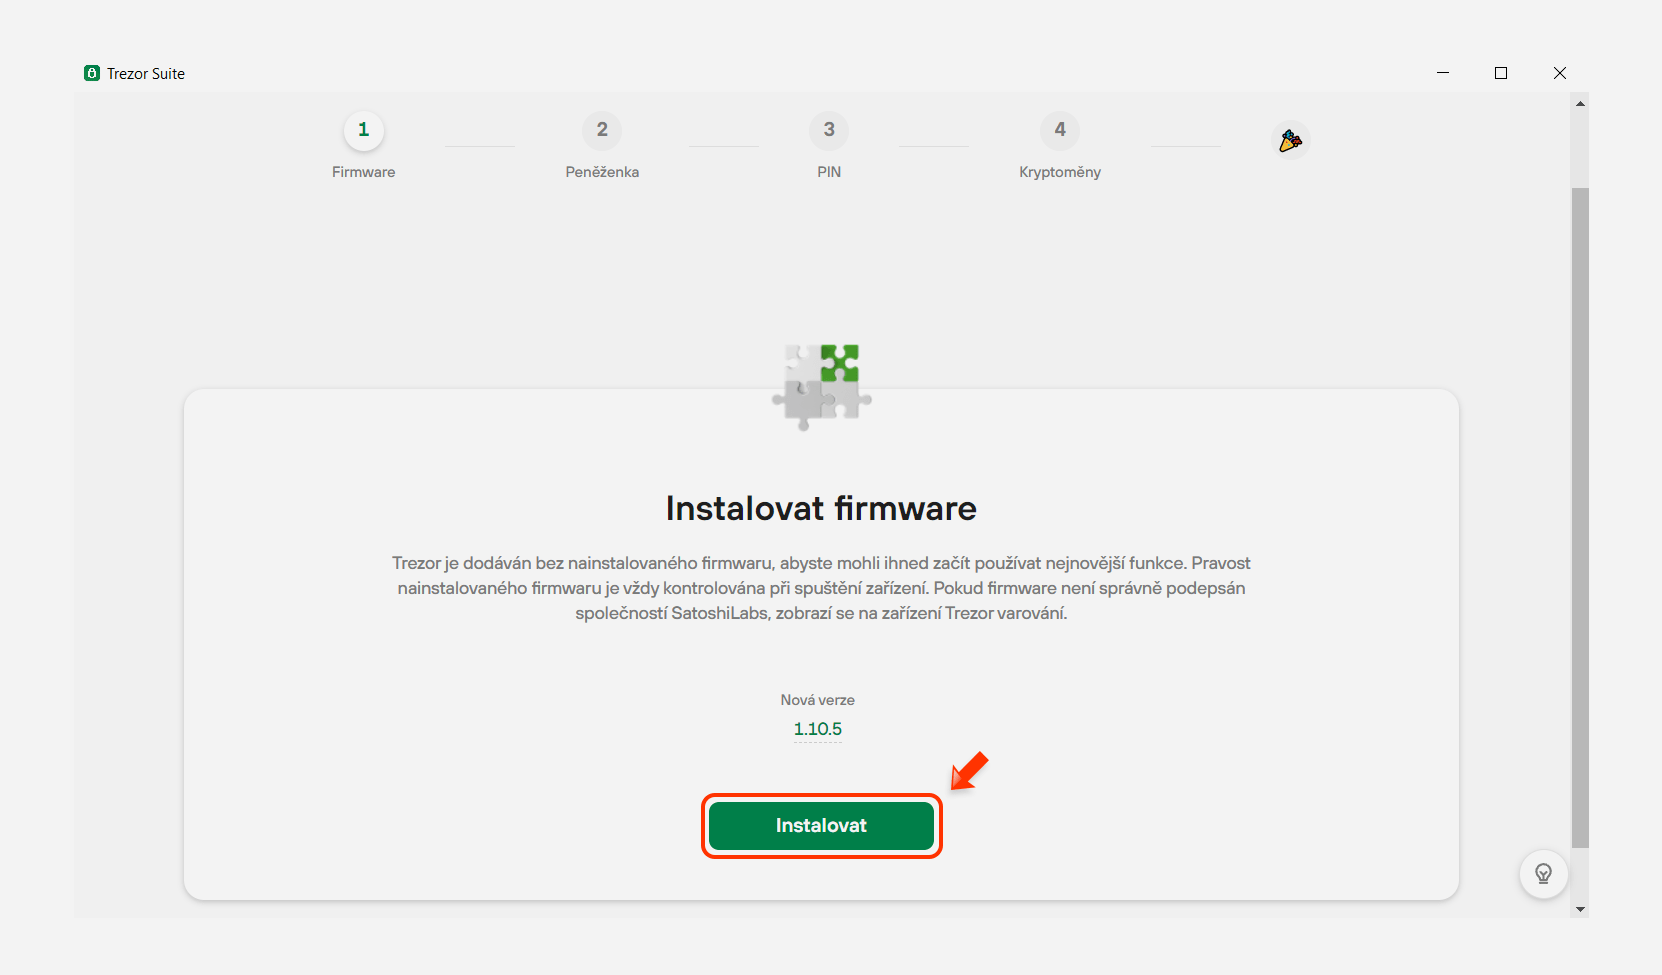Click the party popper final step icon
Viewport: 1662px width, 975px height.
pyautogui.click(x=1291, y=141)
